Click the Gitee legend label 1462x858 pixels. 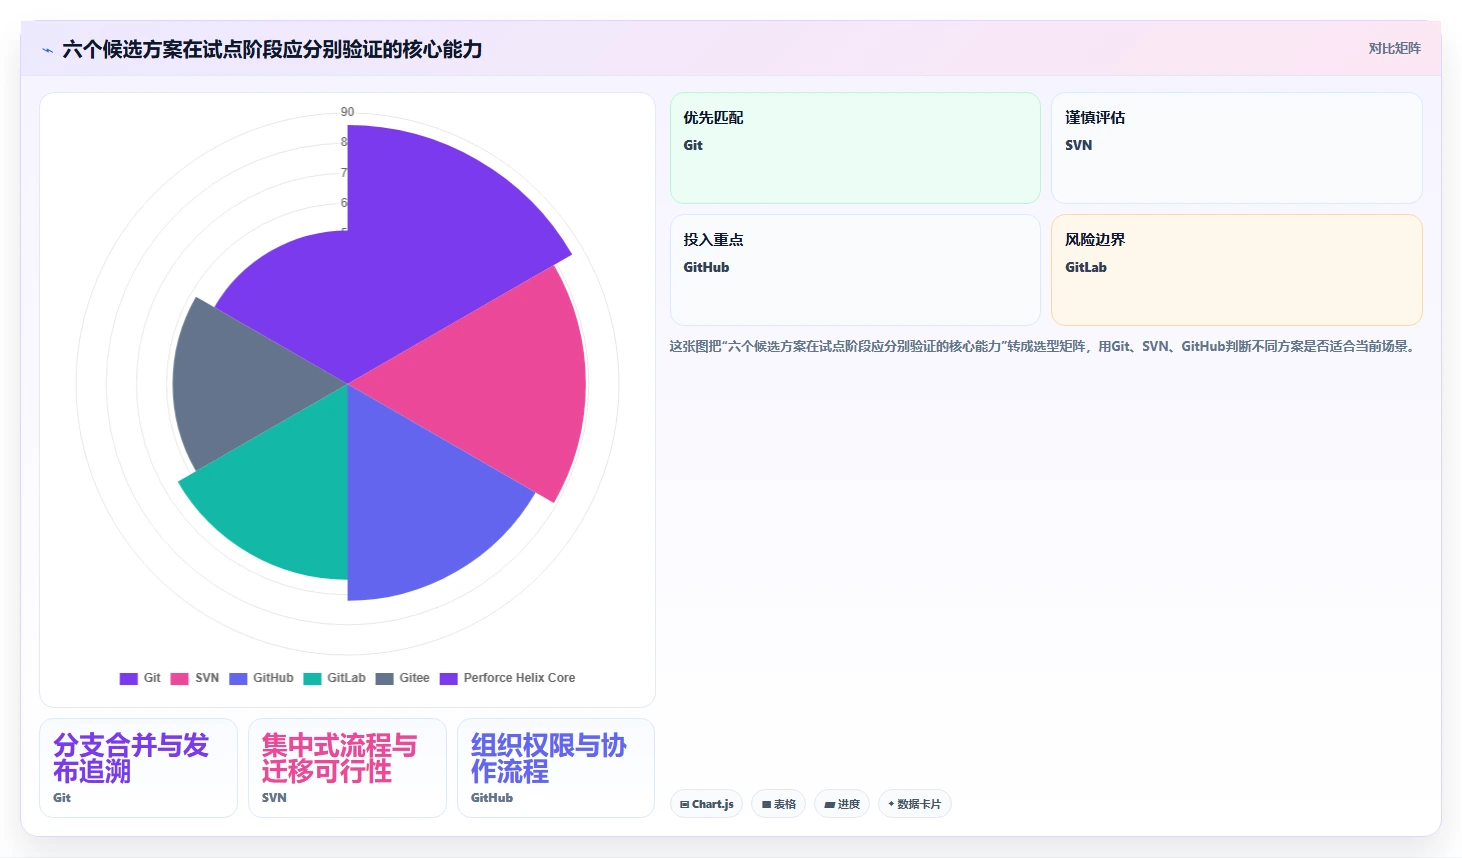414,678
